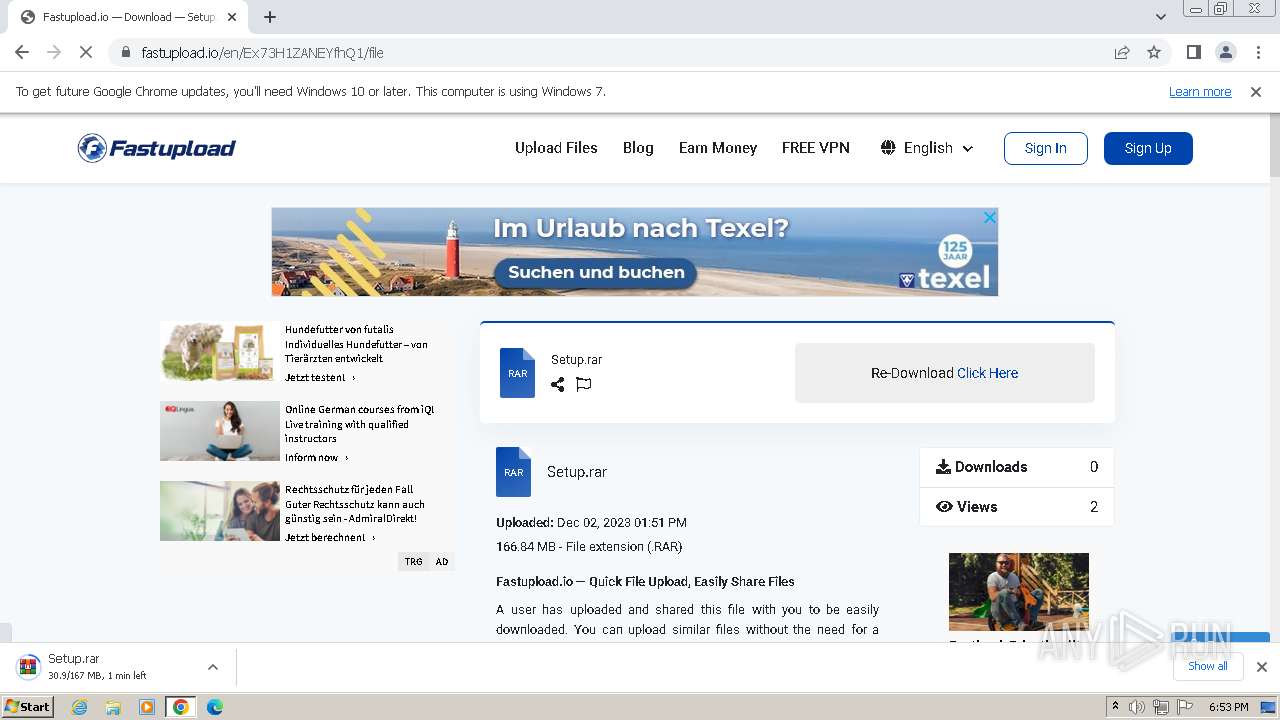Viewport: 1280px width, 720px height.
Task: Open the Blog menu item
Action: tap(638, 148)
